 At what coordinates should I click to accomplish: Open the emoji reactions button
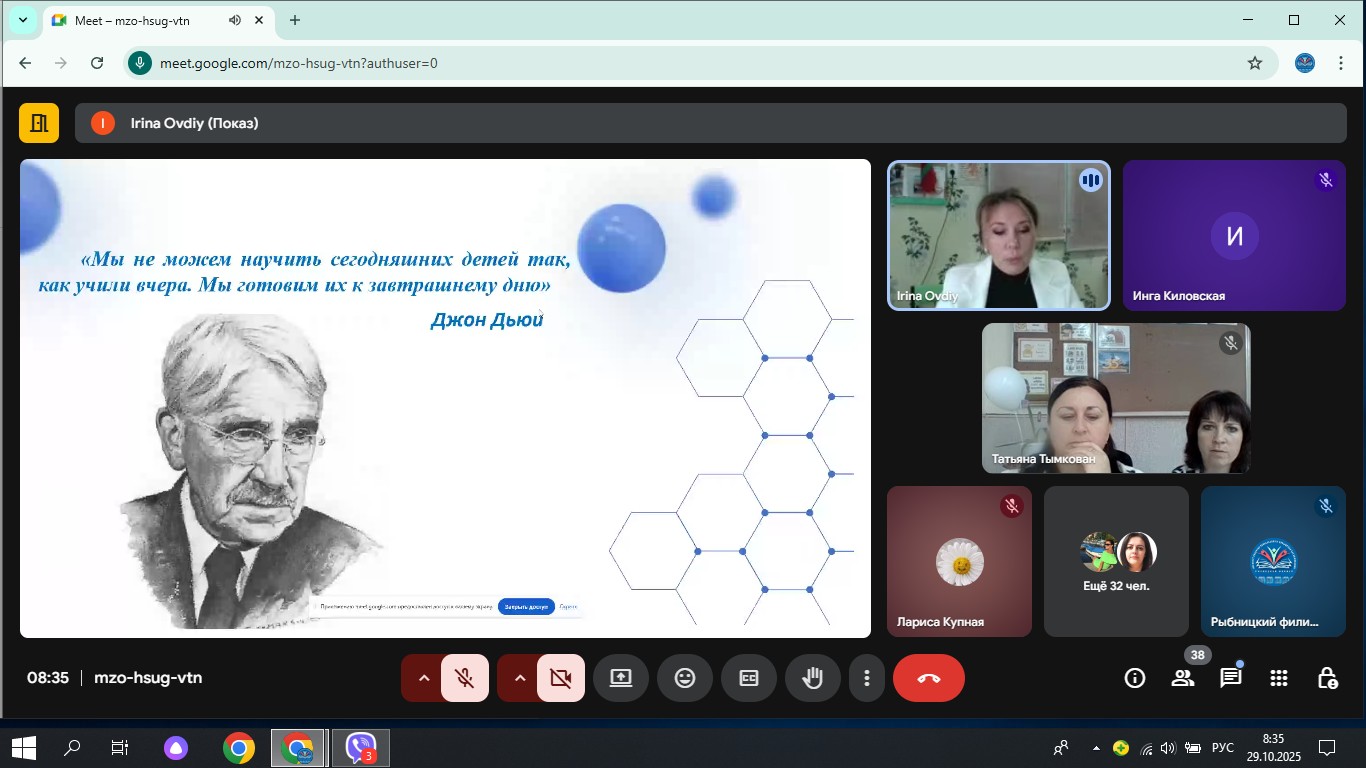[x=685, y=678]
